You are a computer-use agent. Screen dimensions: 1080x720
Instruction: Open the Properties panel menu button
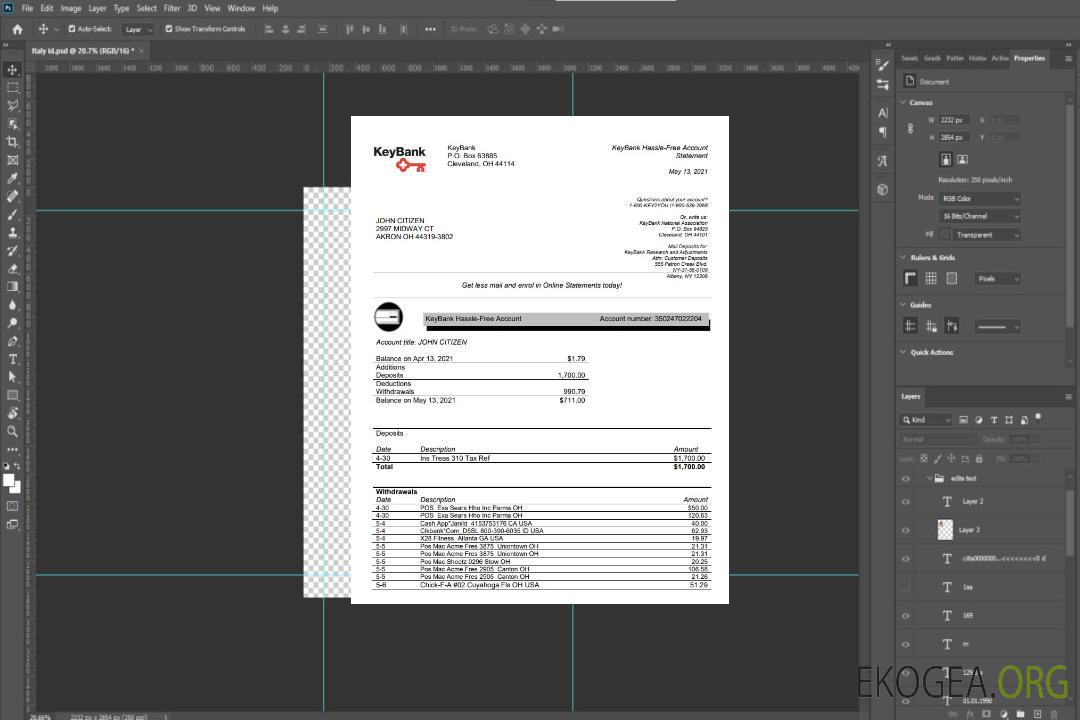tap(1068, 59)
